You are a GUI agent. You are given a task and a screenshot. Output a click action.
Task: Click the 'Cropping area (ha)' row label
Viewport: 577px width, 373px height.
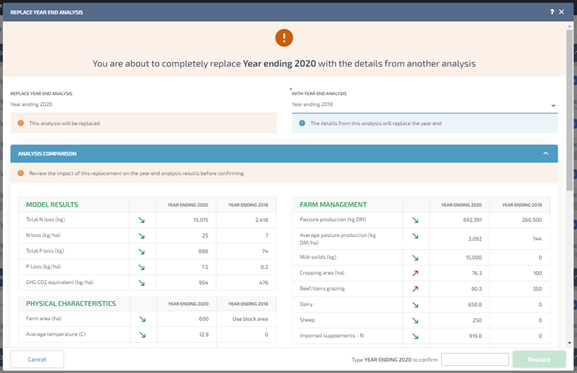point(322,273)
